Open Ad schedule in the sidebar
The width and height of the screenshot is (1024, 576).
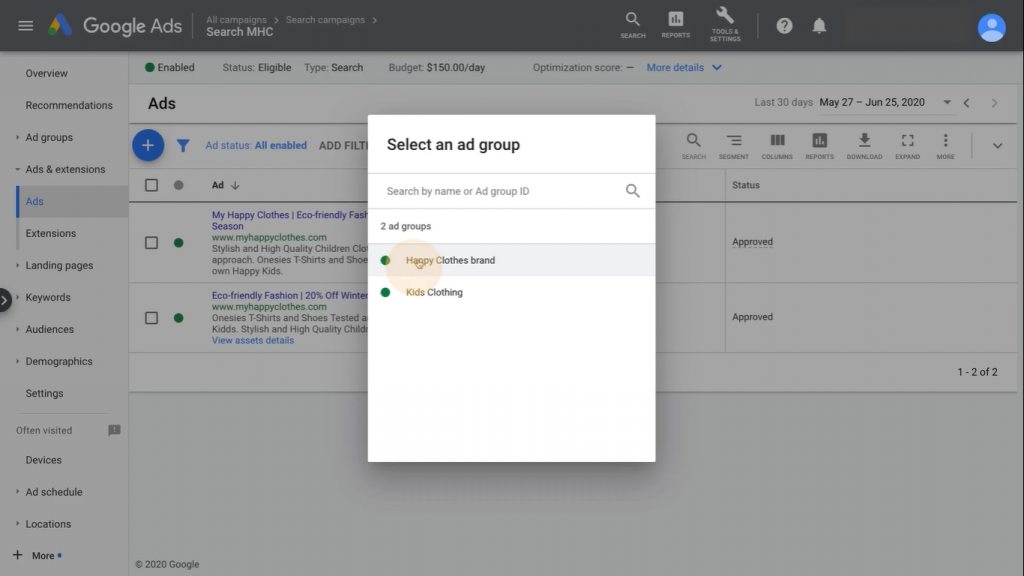[54, 492]
